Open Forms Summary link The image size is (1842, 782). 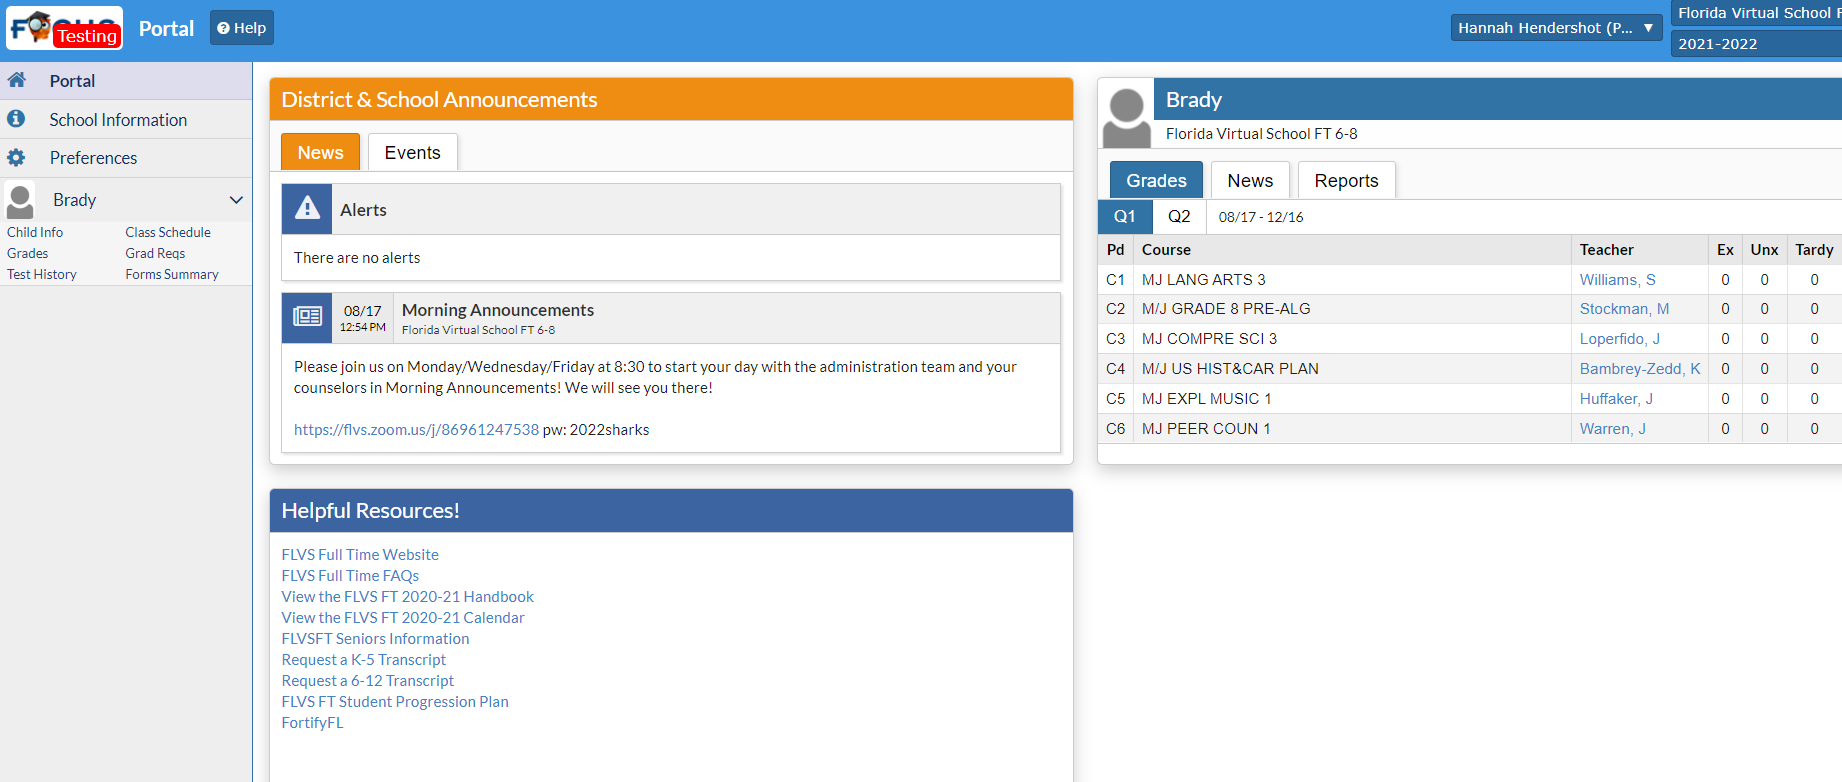(x=172, y=274)
